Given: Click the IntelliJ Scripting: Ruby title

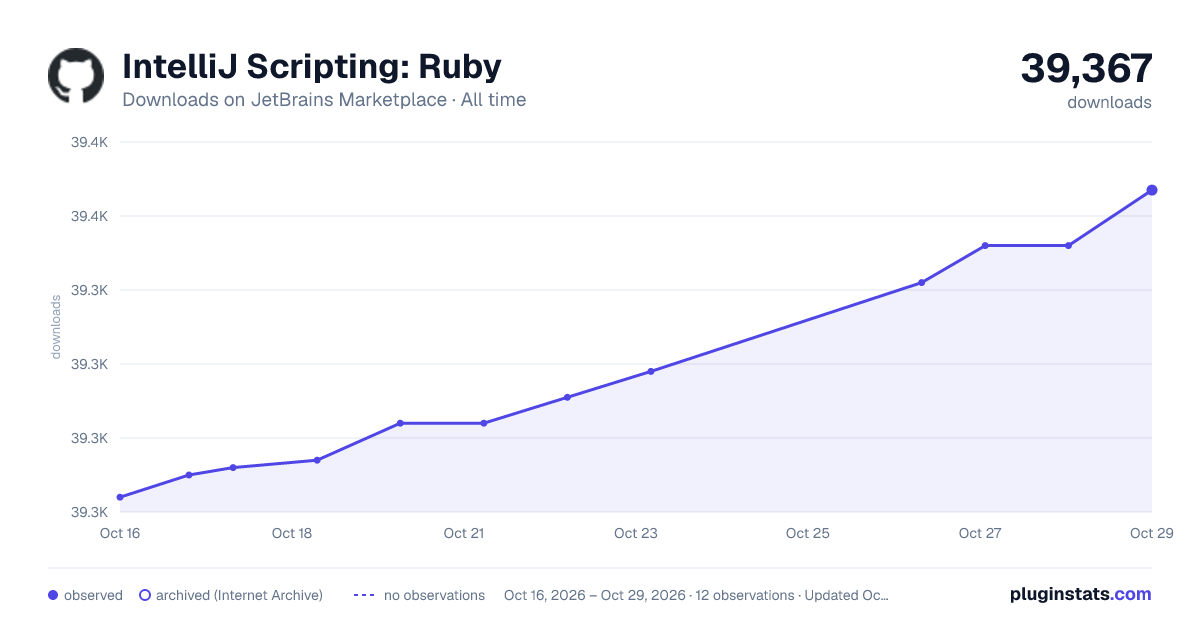Looking at the screenshot, I should [x=312, y=66].
